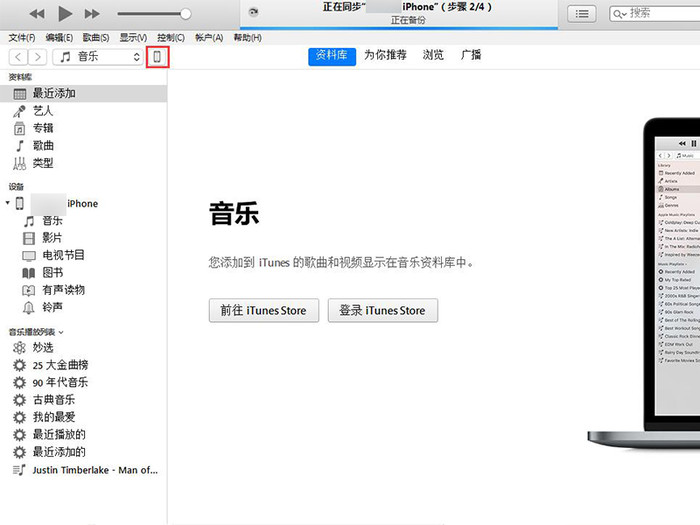This screenshot has height=525, width=700.
Task: Open the 歌曲(S) menu
Action: [96, 38]
